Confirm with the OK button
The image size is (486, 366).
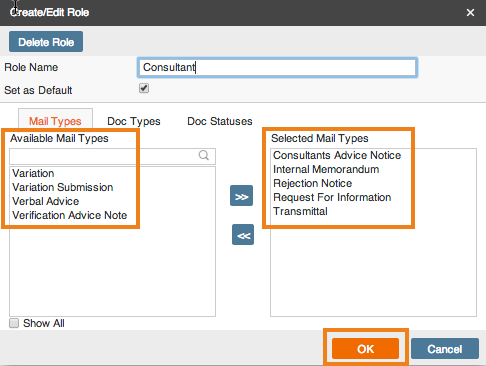click(x=365, y=349)
